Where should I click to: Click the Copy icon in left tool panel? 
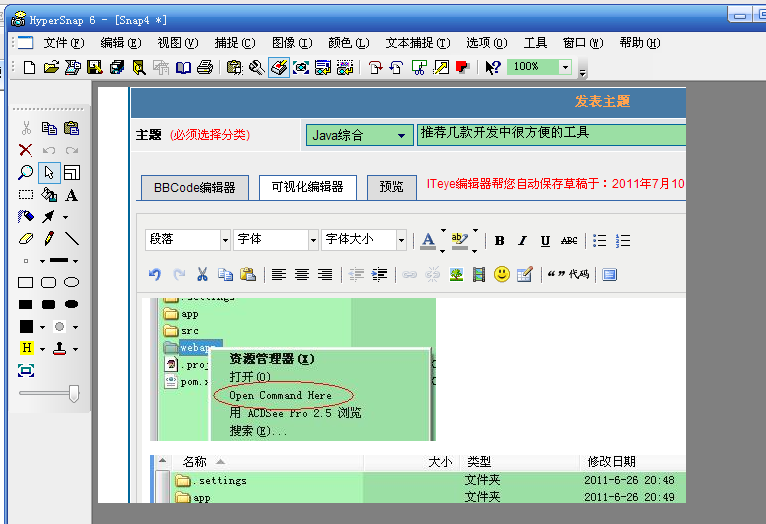[x=49, y=128]
